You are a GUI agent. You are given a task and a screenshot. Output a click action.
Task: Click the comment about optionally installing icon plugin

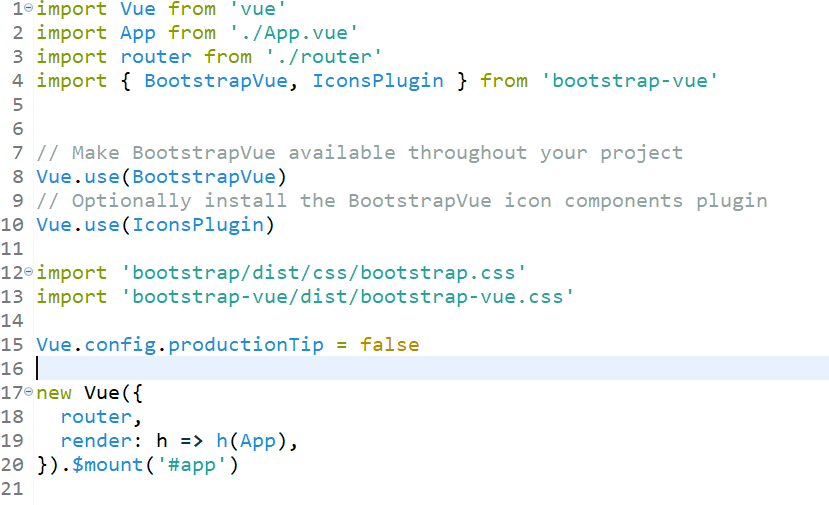(x=402, y=201)
